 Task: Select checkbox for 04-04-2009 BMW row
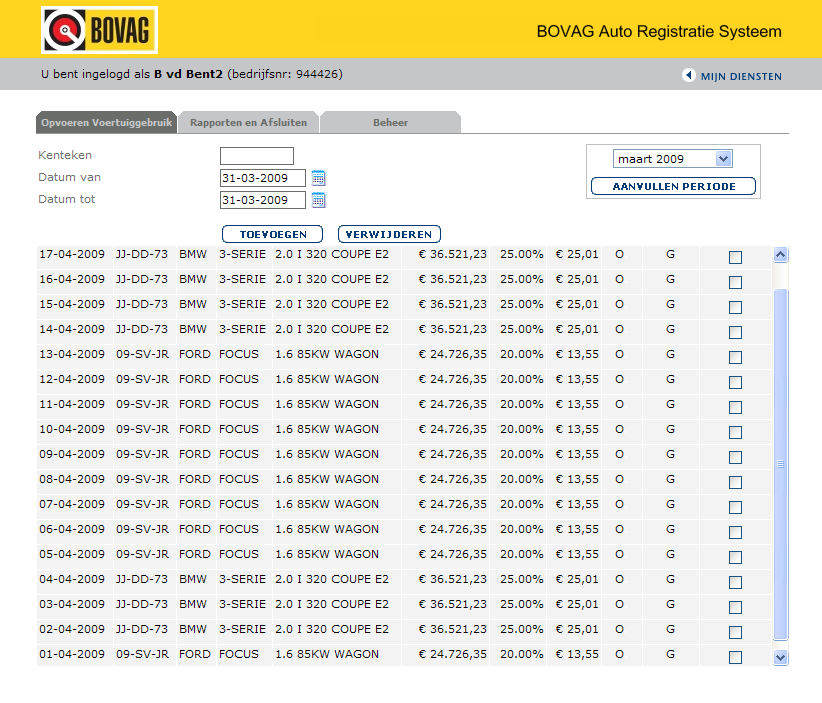pos(736,582)
